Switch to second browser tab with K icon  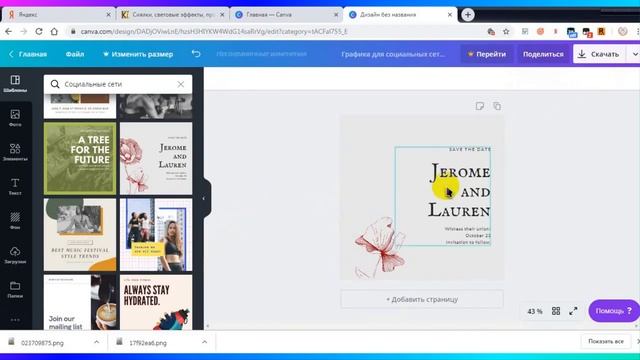(x=172, y=15)
